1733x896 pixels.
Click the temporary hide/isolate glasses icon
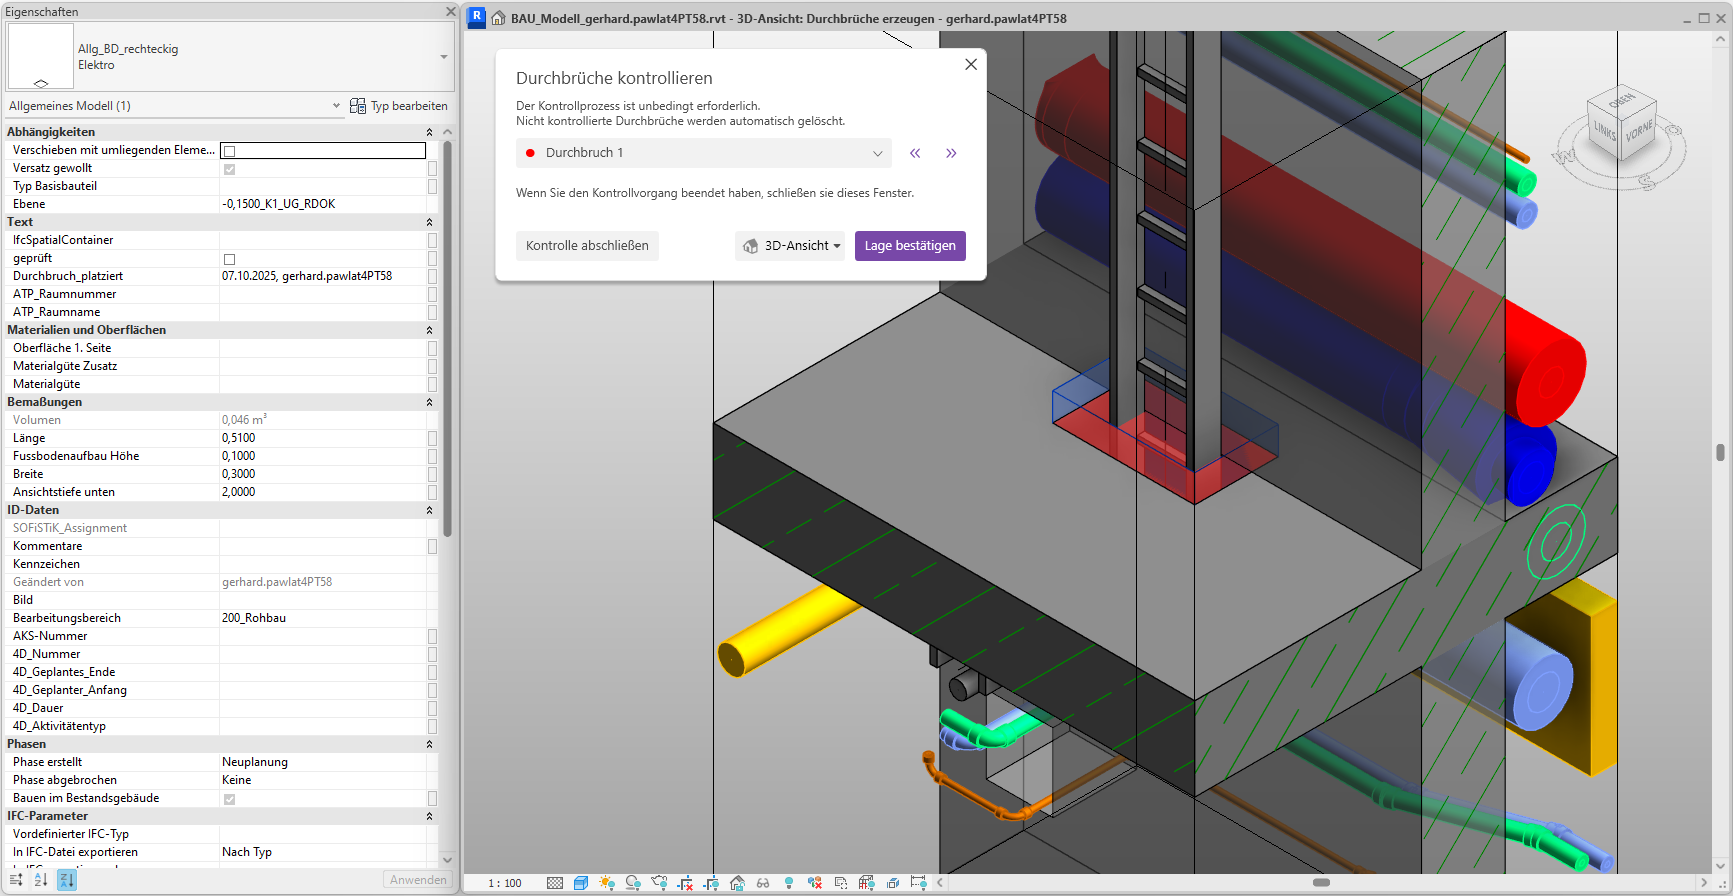(x=763, y=883)
